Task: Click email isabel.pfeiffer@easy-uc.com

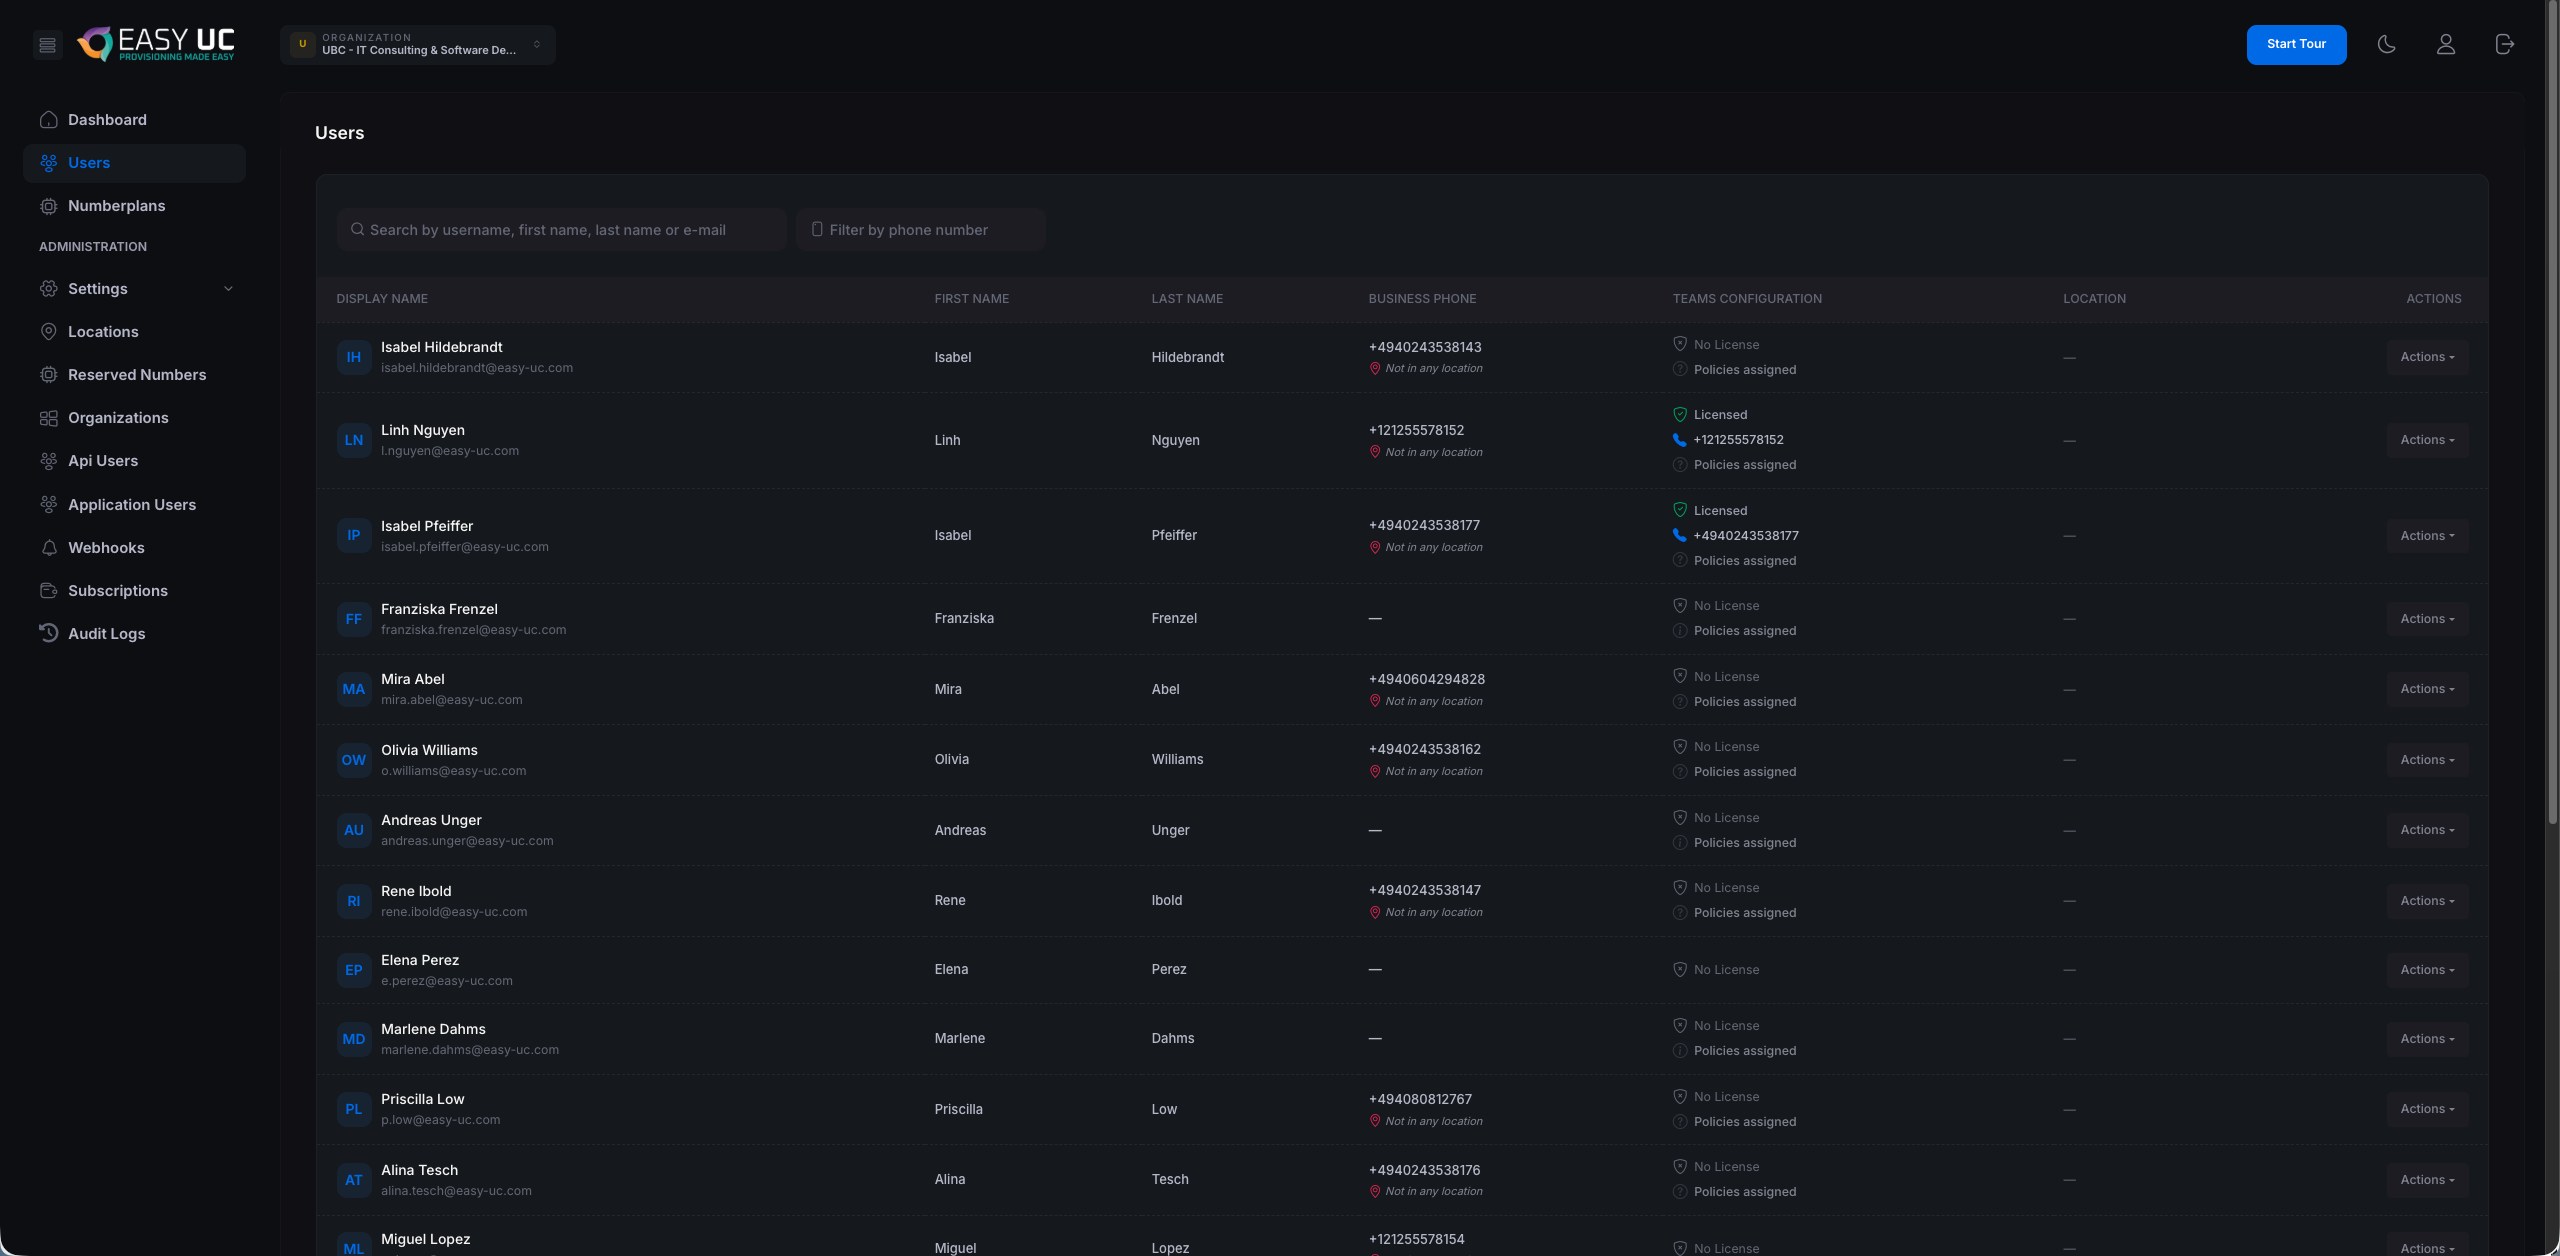Action: [x=465, y=547]
